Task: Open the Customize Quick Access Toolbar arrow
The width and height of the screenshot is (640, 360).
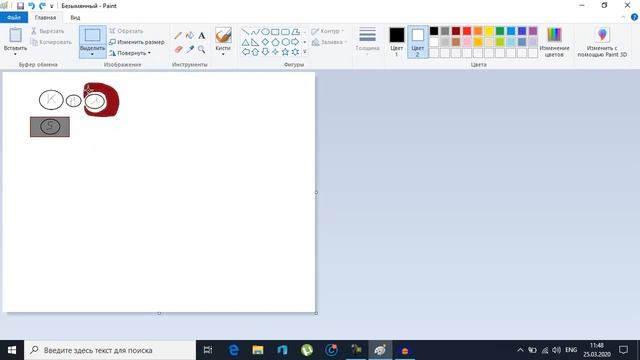Action: click(52, 6)
